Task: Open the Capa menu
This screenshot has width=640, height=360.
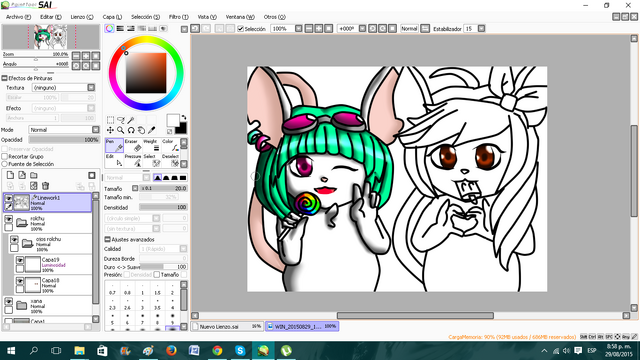Action: click(x=112, y=17)
